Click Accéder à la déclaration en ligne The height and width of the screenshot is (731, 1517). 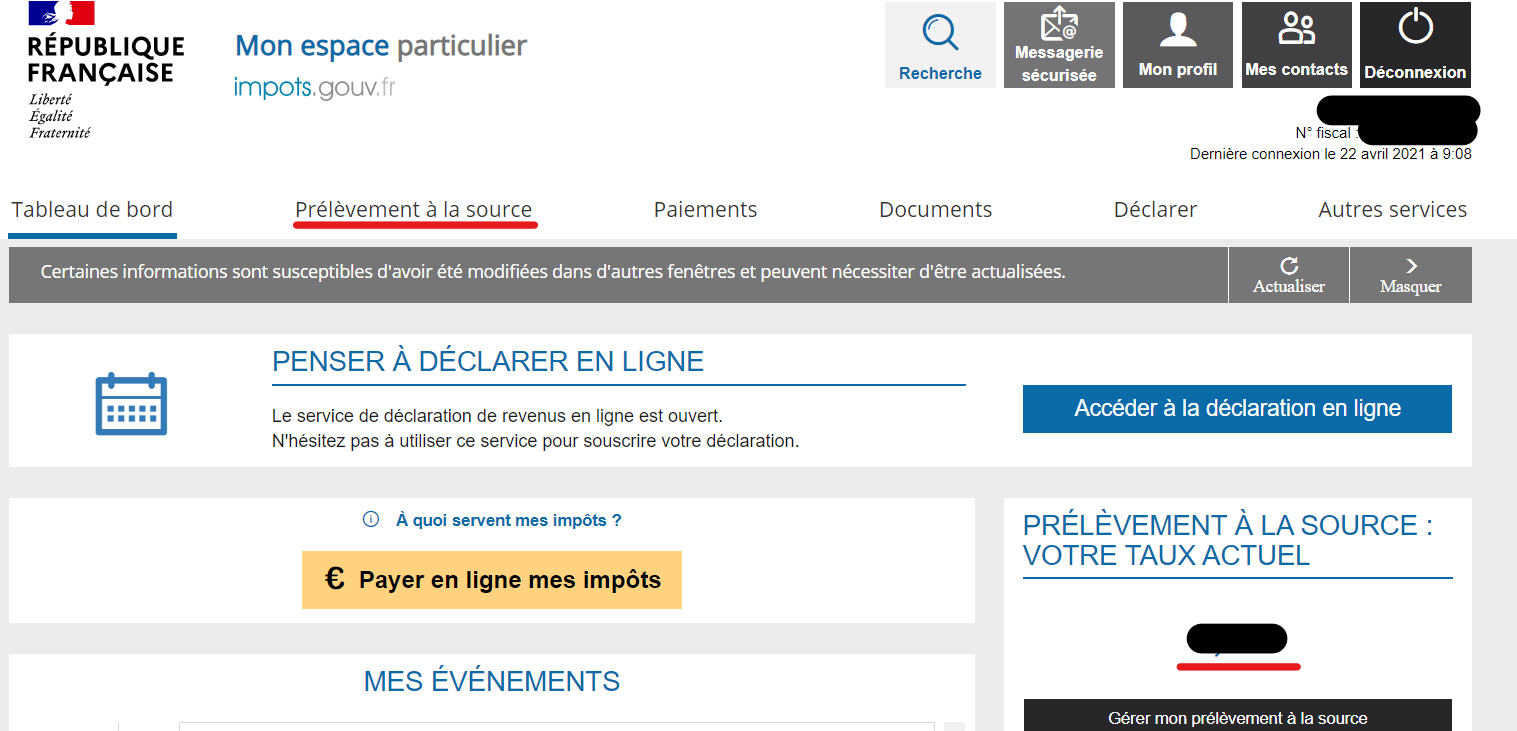pyautogui.click(x=1237, y=408)
